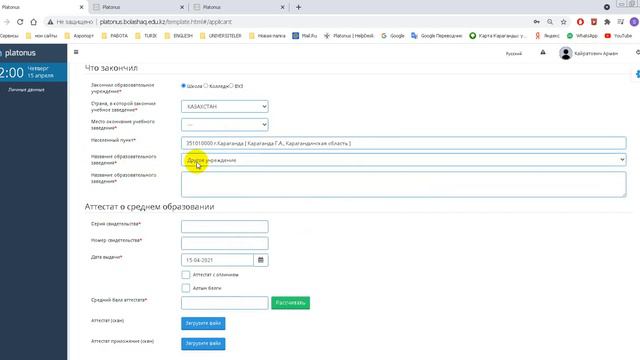Go to the browser home page icon
Viewport: 640px width, 360px height.
click(33, 22)
